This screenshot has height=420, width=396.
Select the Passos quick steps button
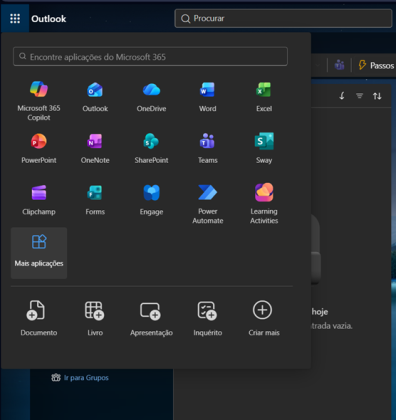376,65
